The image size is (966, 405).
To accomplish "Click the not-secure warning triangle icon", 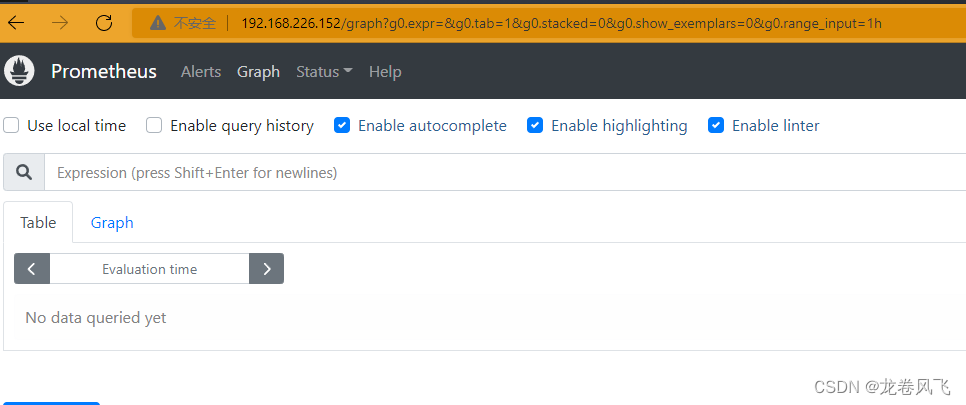I will click(x=158, y=23).
